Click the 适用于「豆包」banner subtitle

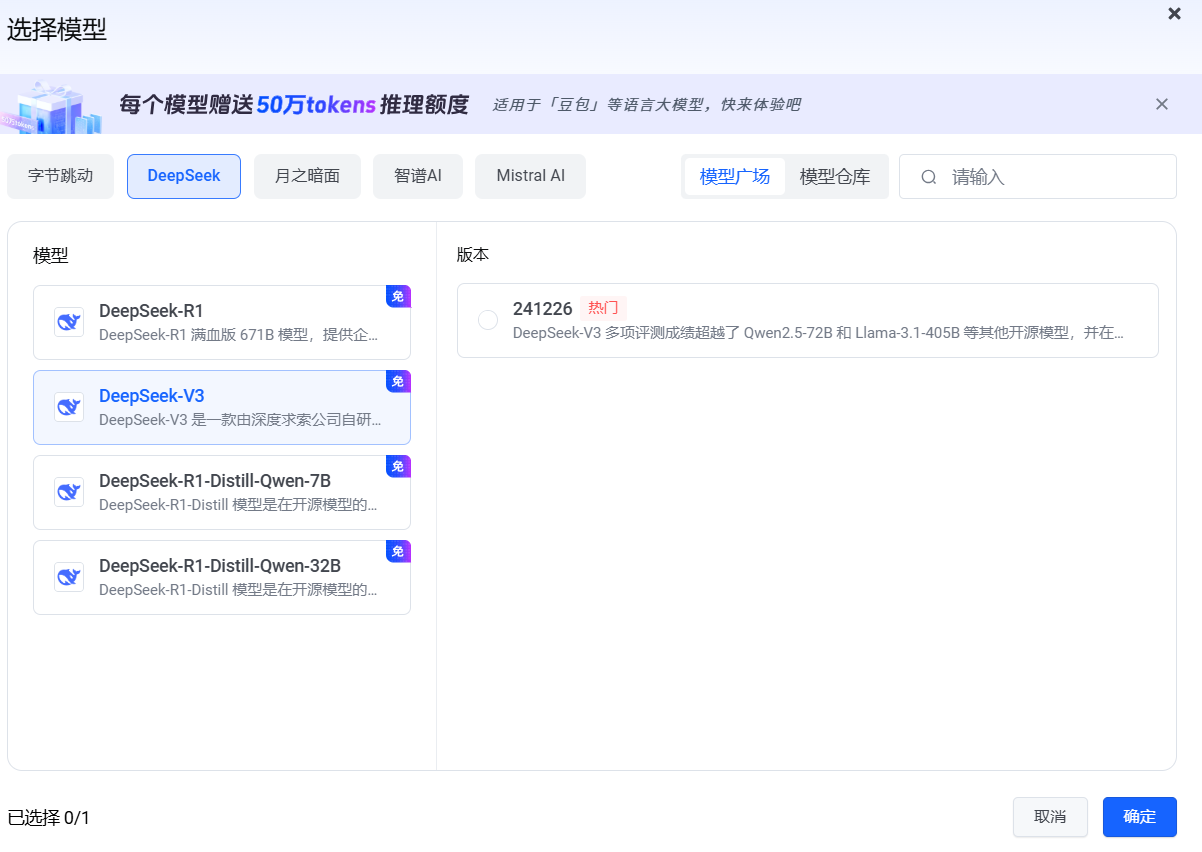(x=646, y=105)
